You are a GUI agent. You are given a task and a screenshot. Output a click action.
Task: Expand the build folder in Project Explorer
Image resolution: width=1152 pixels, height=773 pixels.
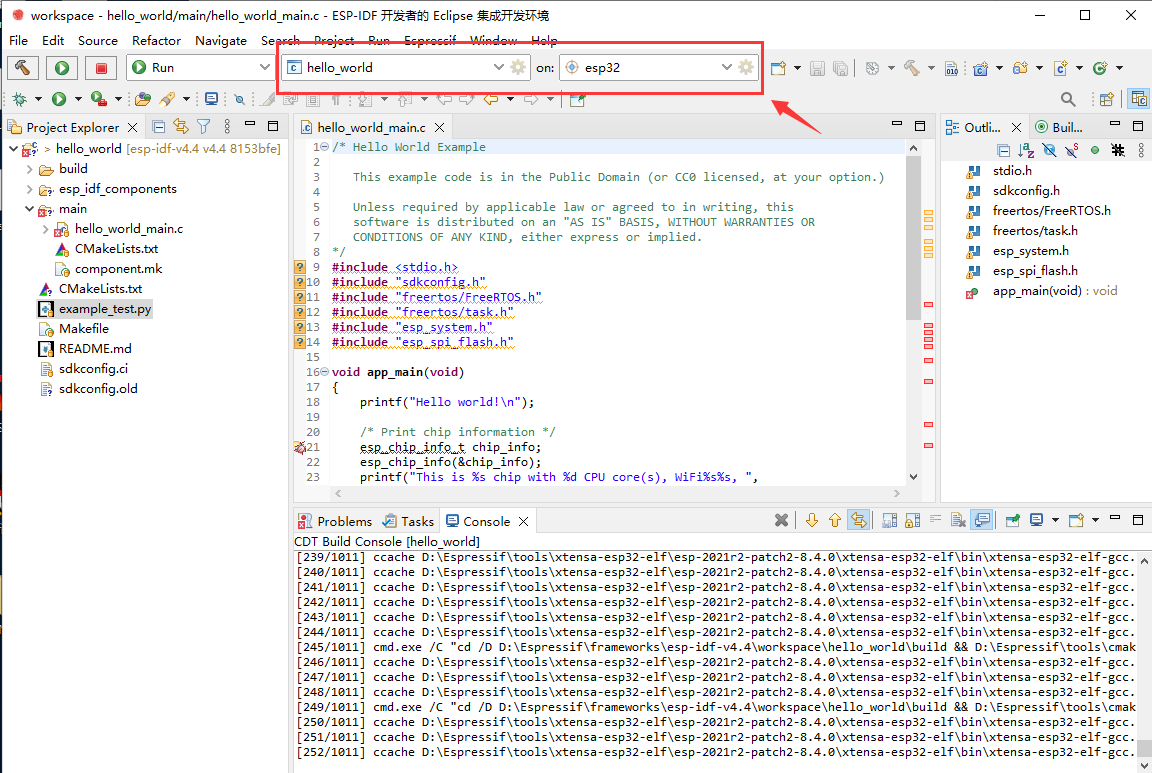(29, 169)
